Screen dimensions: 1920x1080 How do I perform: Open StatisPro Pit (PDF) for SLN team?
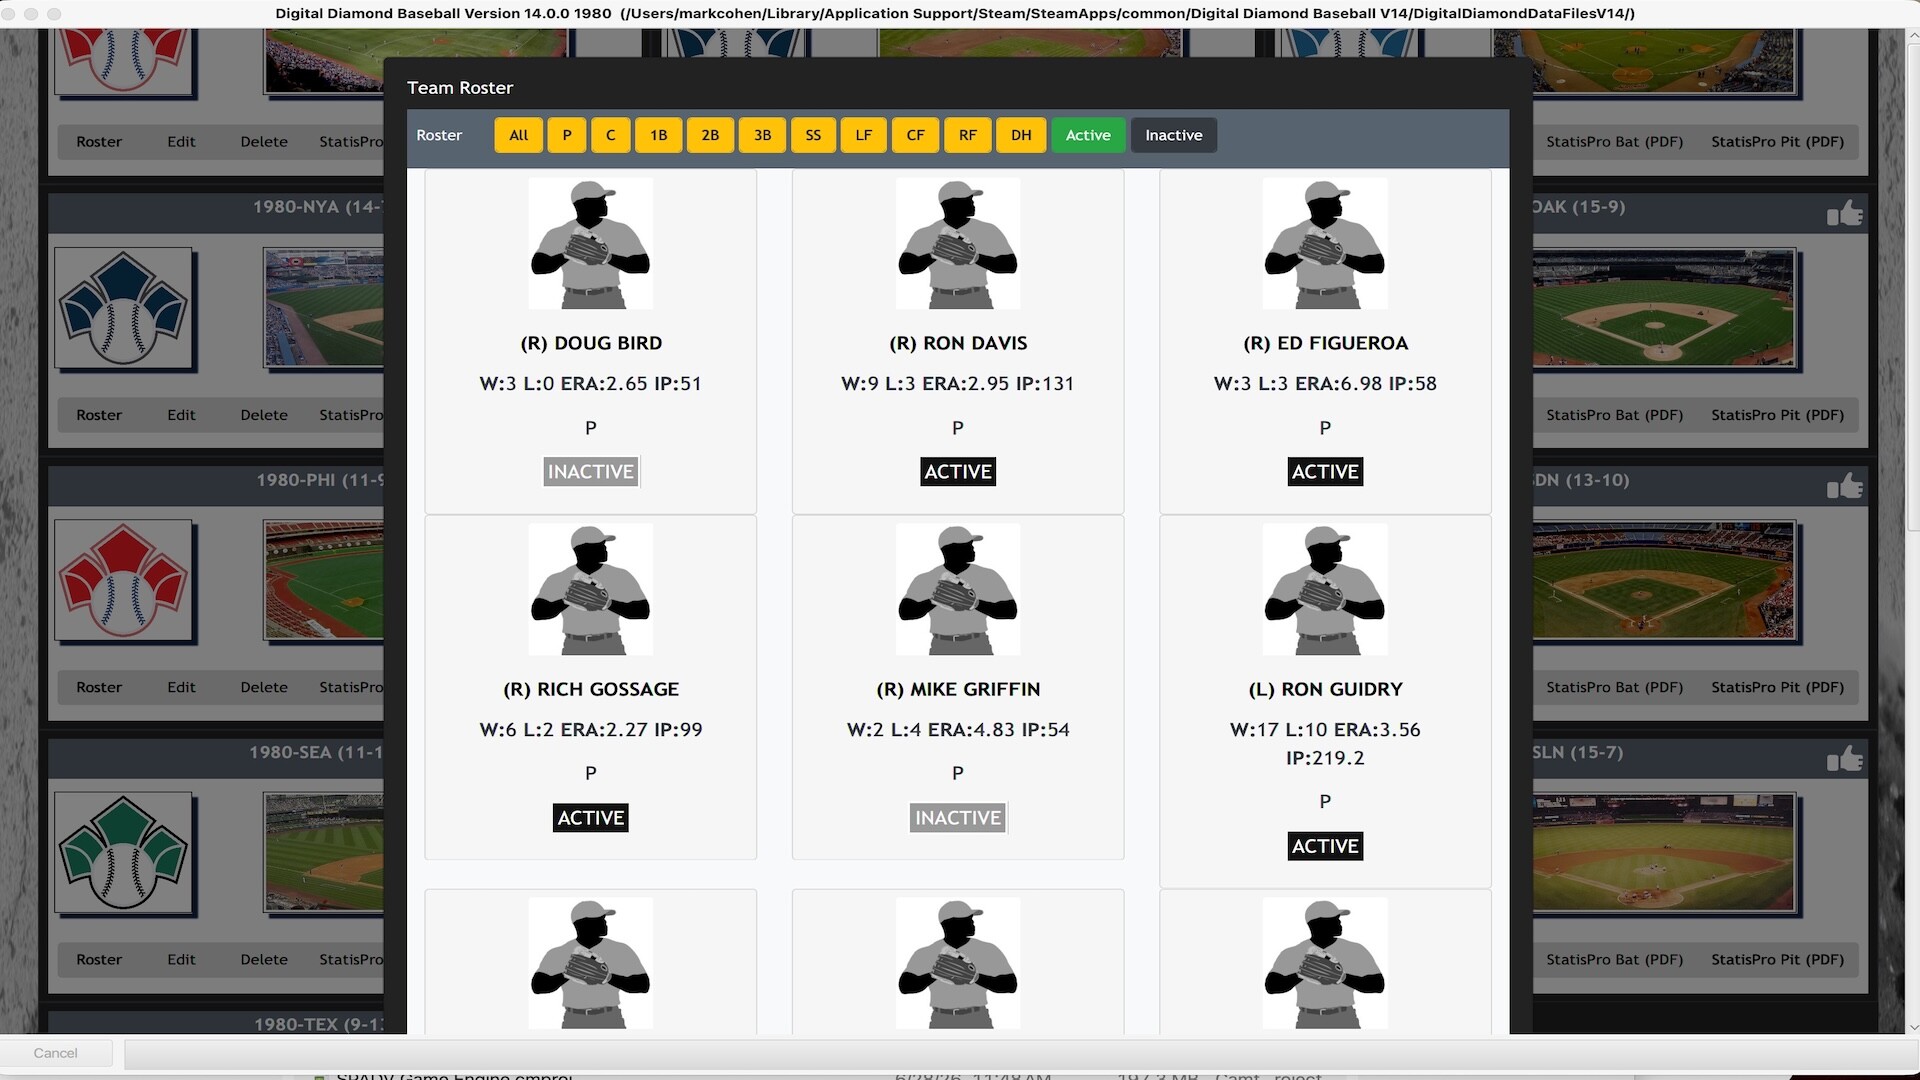1777,959
